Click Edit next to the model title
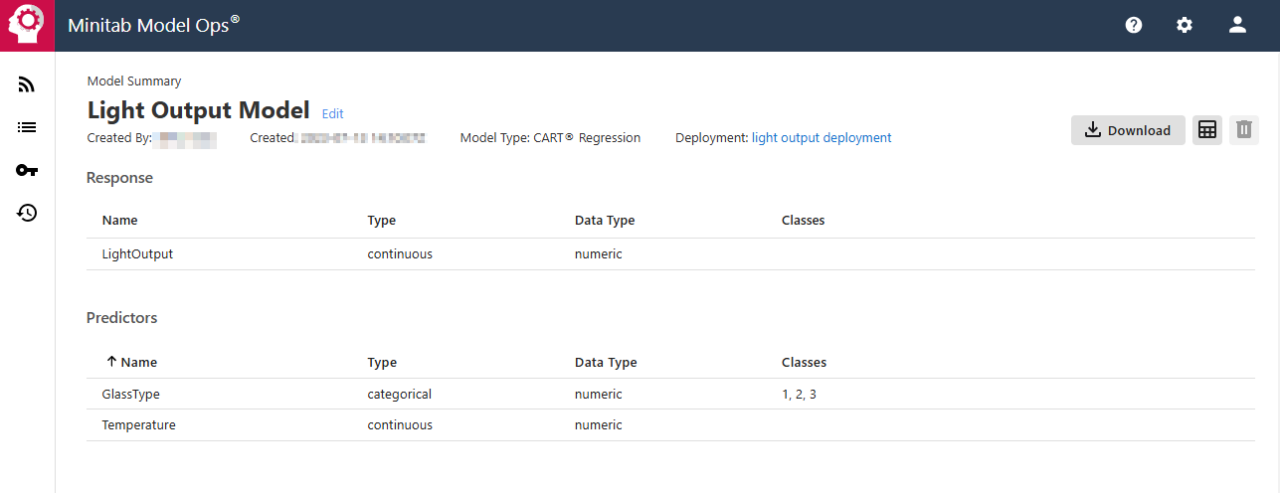The width and height of the screenshot is (1280, 493). [332, 114]
